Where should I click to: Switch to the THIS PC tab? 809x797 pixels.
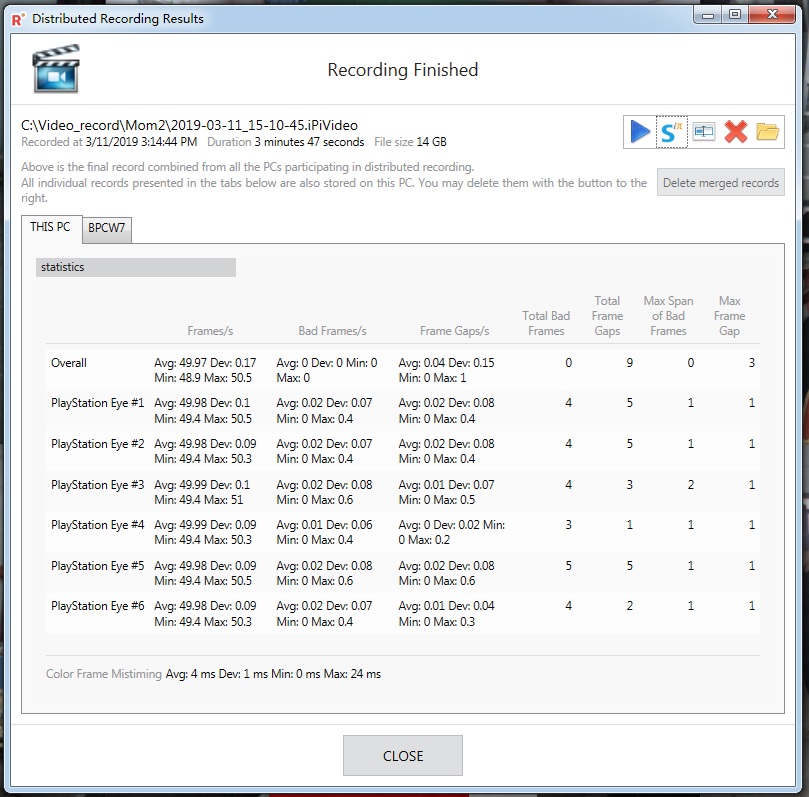tap(50, 227)
